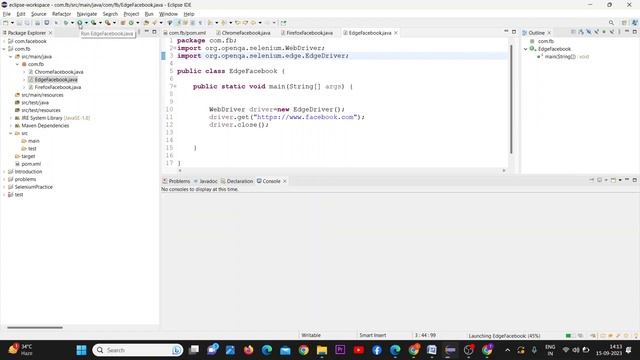Collapse the com.fb project node

tap(4, 49)
